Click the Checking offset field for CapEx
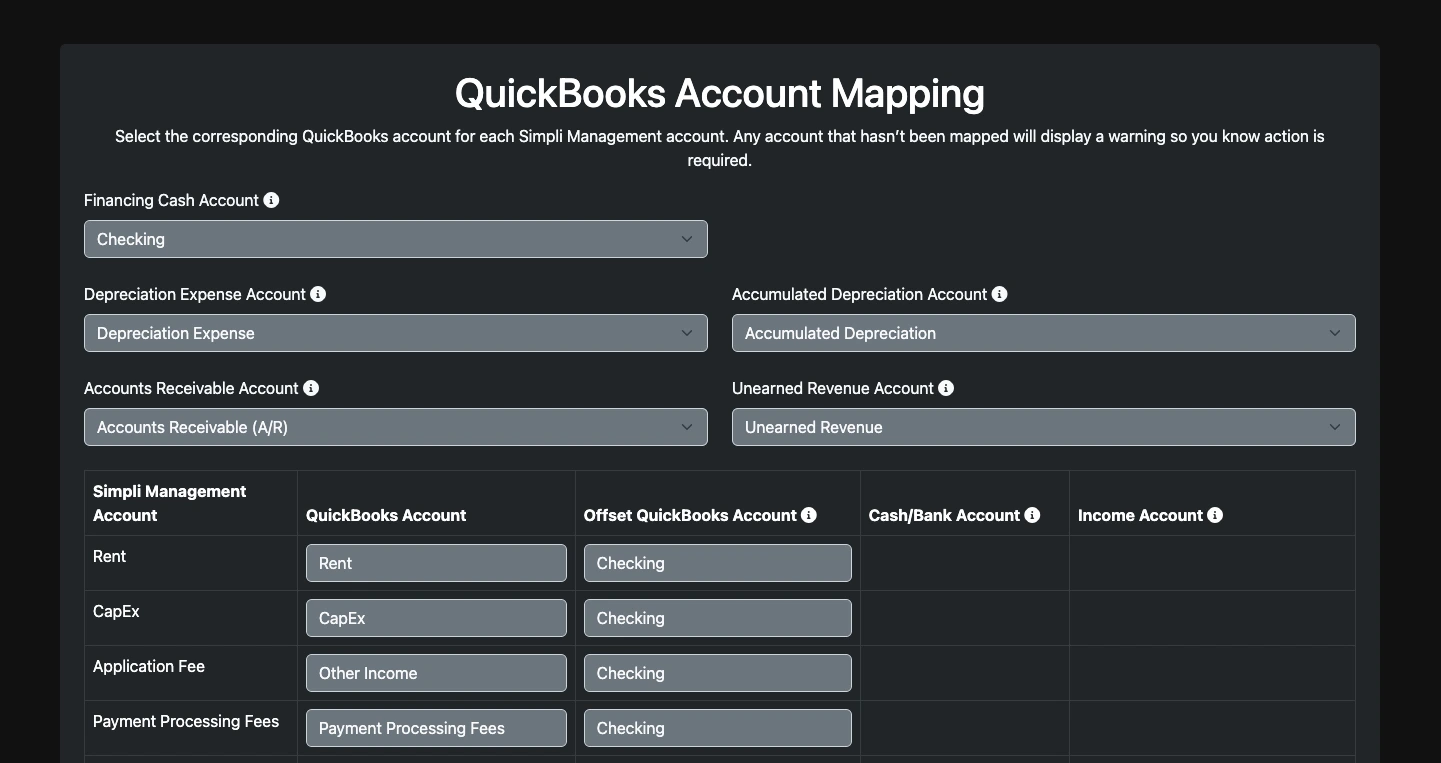Image resolution: width=1441 pixels, height=763 pixels. click(717, 618)
